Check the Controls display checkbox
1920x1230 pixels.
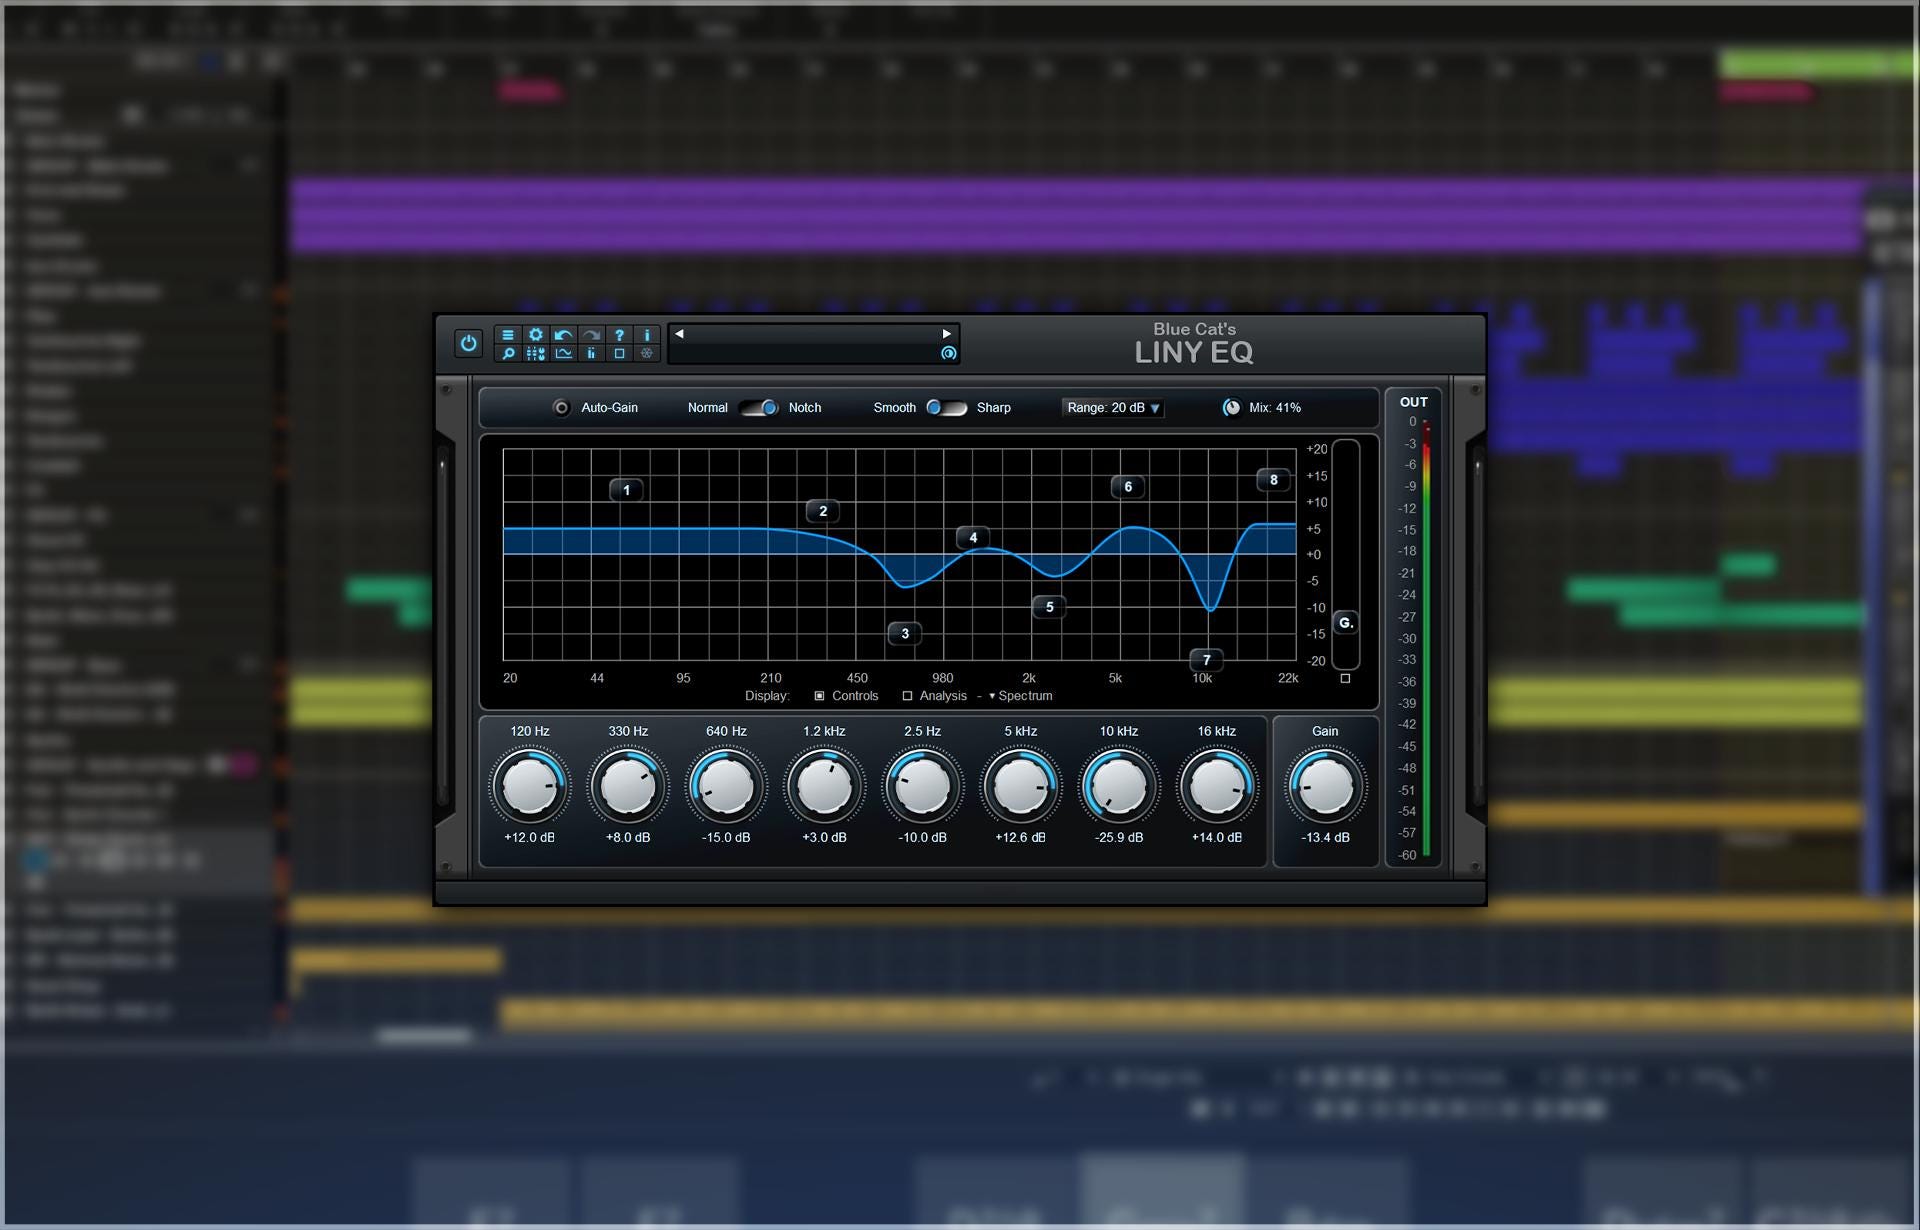click(819, 696)
